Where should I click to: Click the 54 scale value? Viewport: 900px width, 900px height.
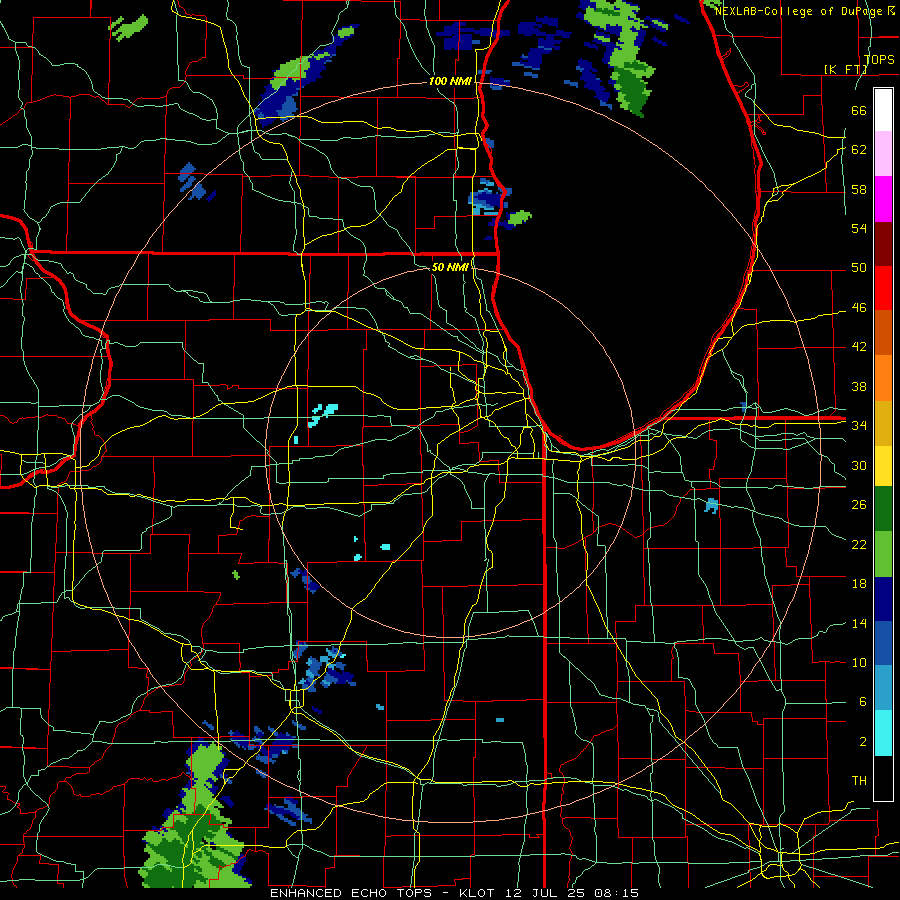[859, 228]
